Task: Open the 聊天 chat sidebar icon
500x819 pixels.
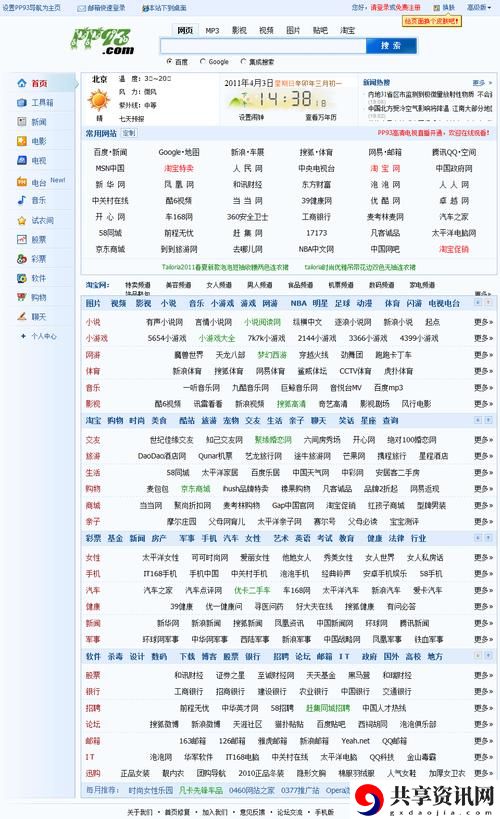Action: tap(22, 317)
